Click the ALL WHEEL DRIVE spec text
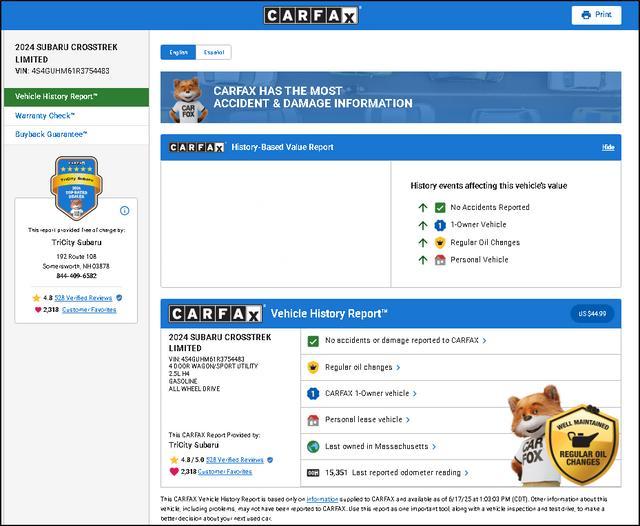The image size is (640, 526). (194, 389)
